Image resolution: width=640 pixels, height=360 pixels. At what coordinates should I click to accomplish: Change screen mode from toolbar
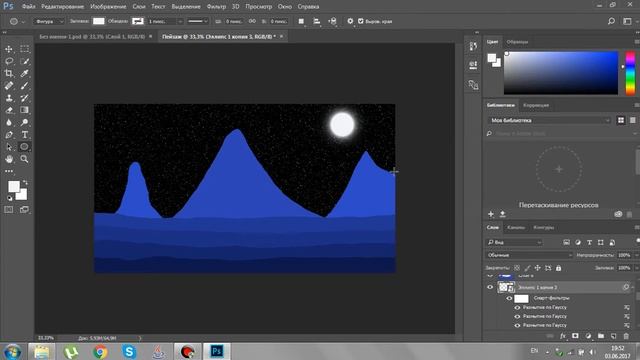point(24,210)
